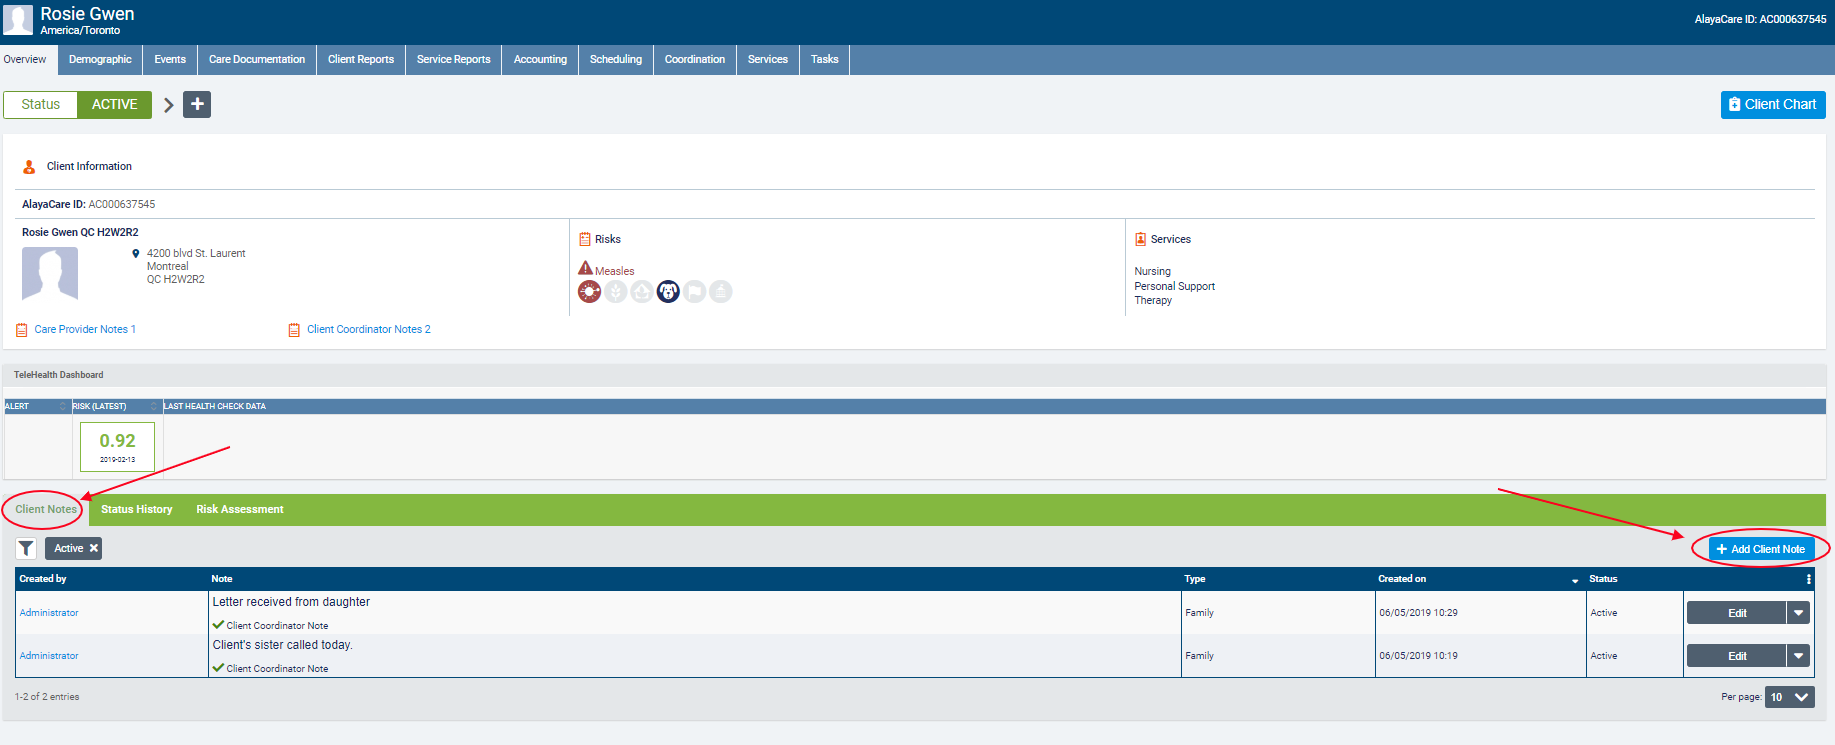Open table column options kebab menu
Viewport: 1835px width, 745px height.
[1808, 579]
